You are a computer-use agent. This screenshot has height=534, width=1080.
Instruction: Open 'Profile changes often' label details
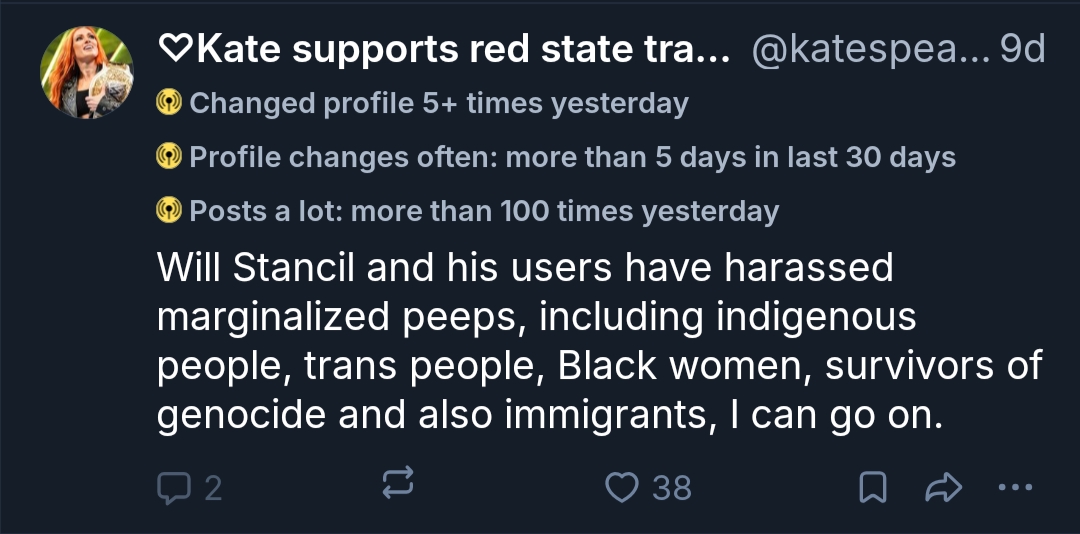[x=571, y=157]
